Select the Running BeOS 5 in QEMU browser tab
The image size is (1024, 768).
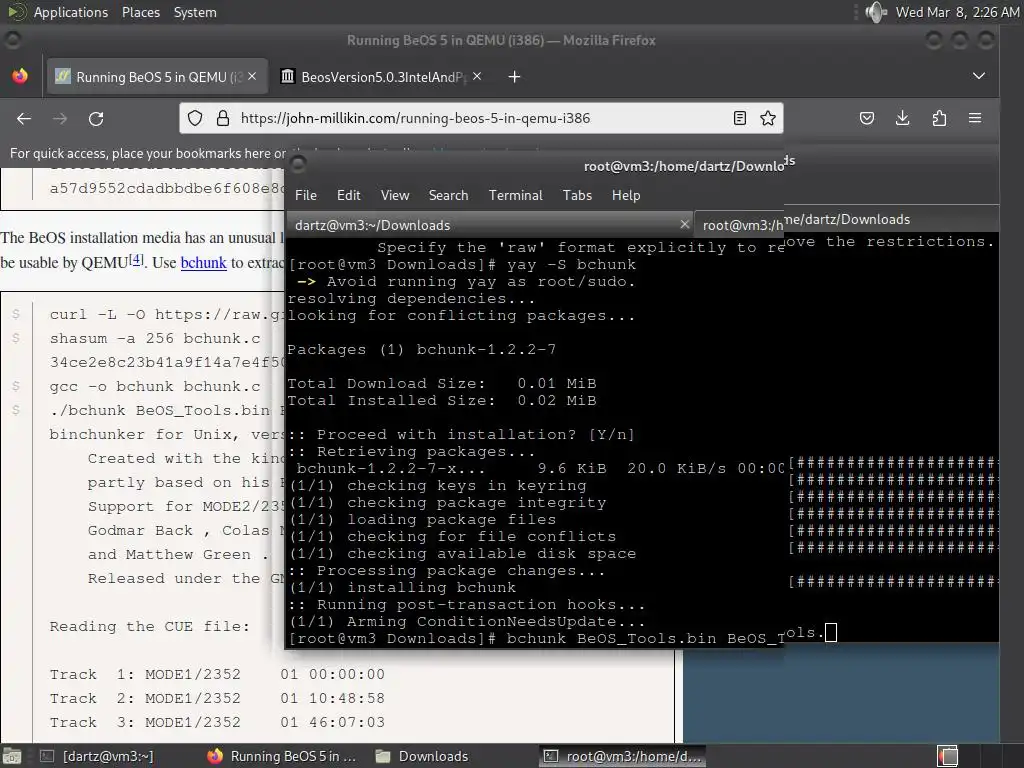coord(156,76)
